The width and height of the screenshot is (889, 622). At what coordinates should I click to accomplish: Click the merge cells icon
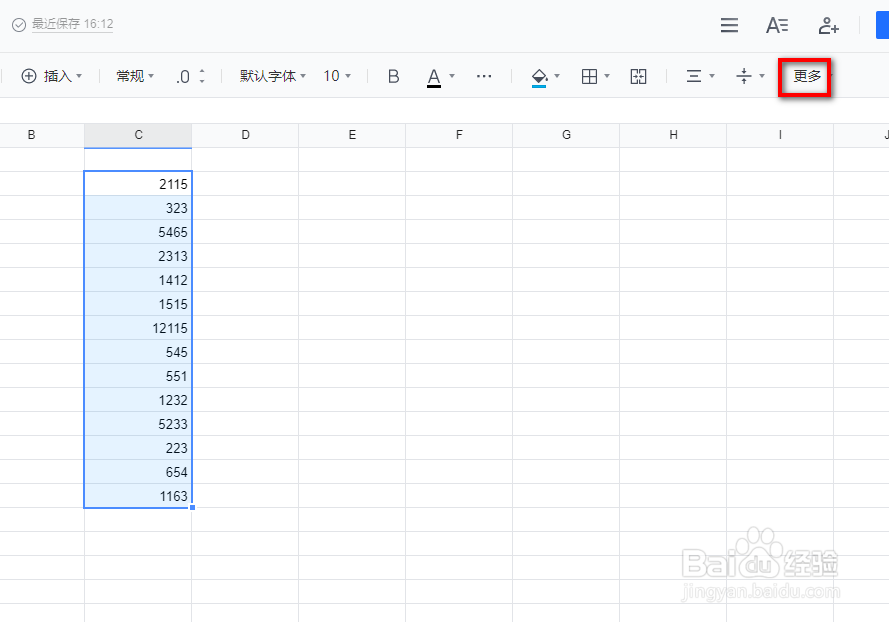[638, 76]
